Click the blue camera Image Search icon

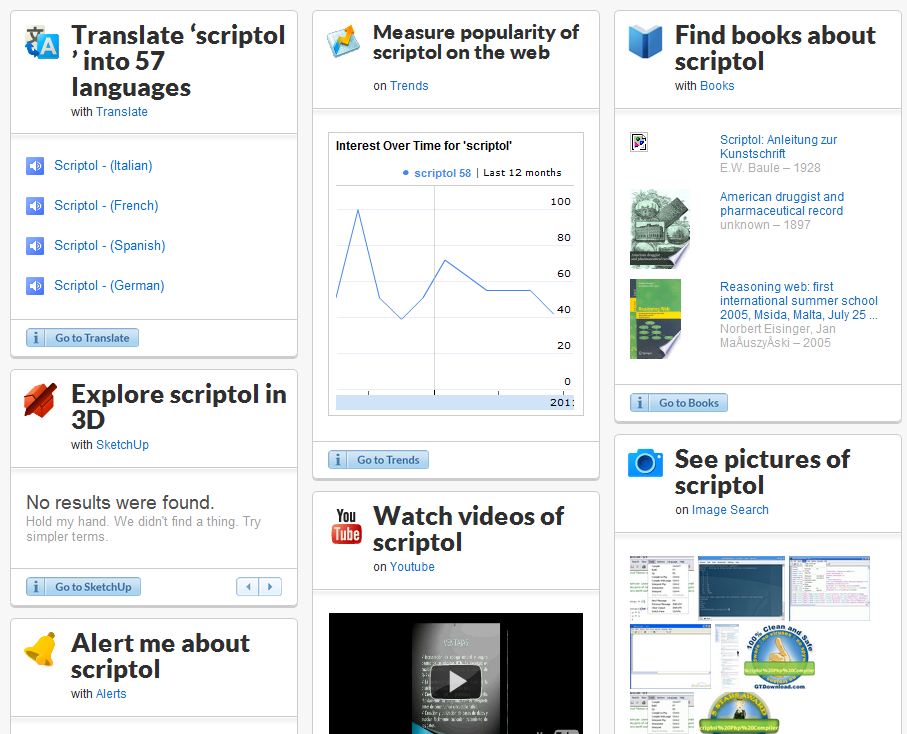[x=645, y=462]
